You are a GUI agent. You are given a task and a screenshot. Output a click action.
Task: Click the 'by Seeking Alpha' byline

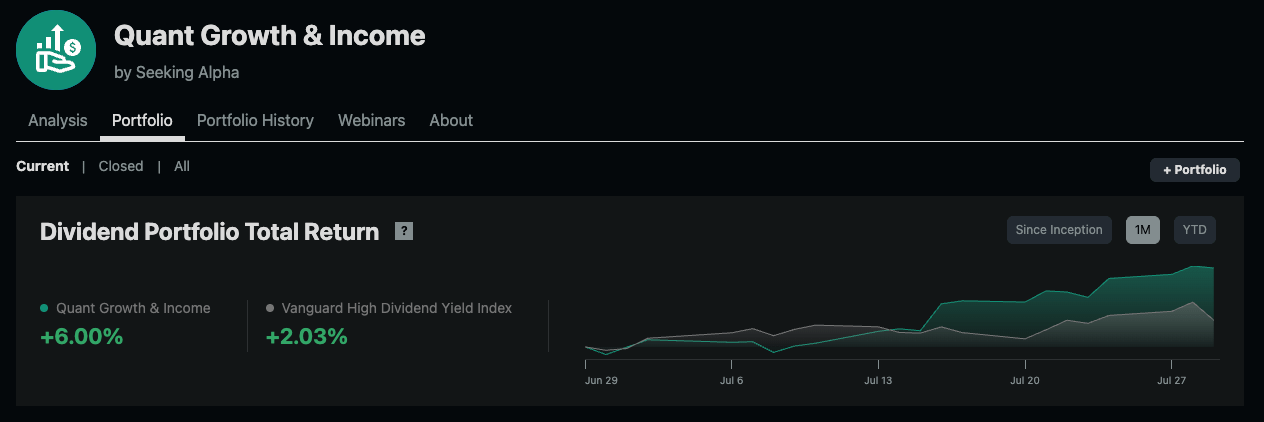click(x=177, y=73)
